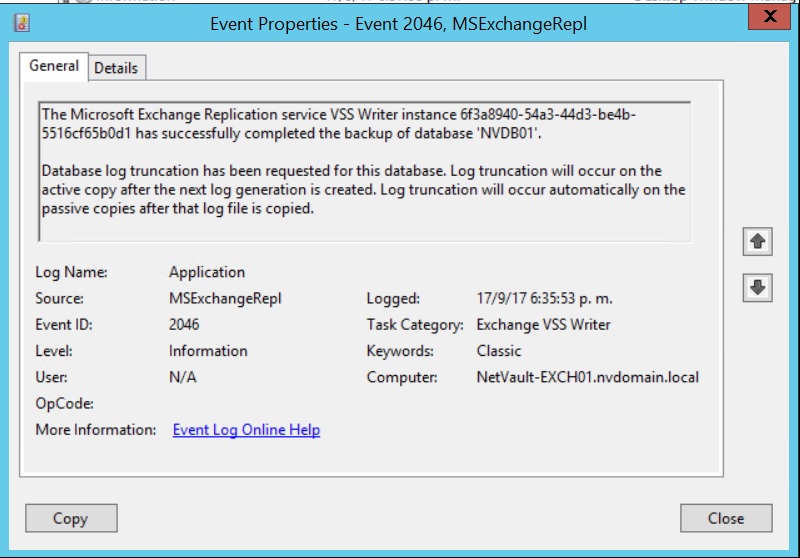Viewport: 800px width, 558px height.
Task: Click inside the event description text box
Action: coord(365,171)
